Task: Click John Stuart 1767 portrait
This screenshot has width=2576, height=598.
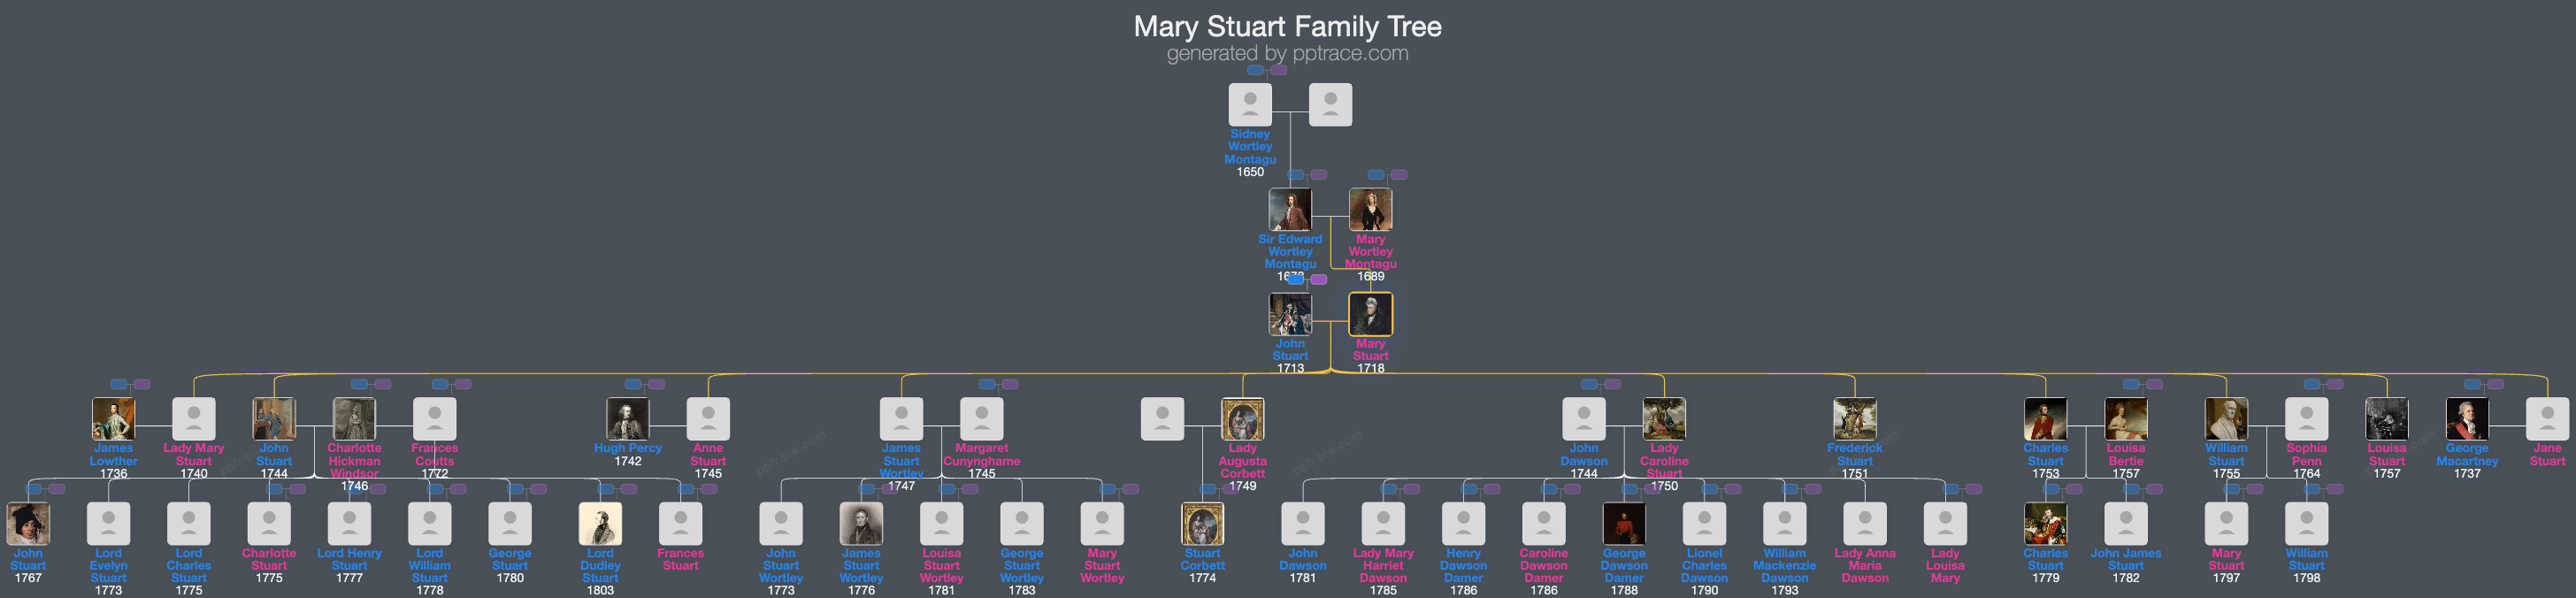Action: click(28, 524)
